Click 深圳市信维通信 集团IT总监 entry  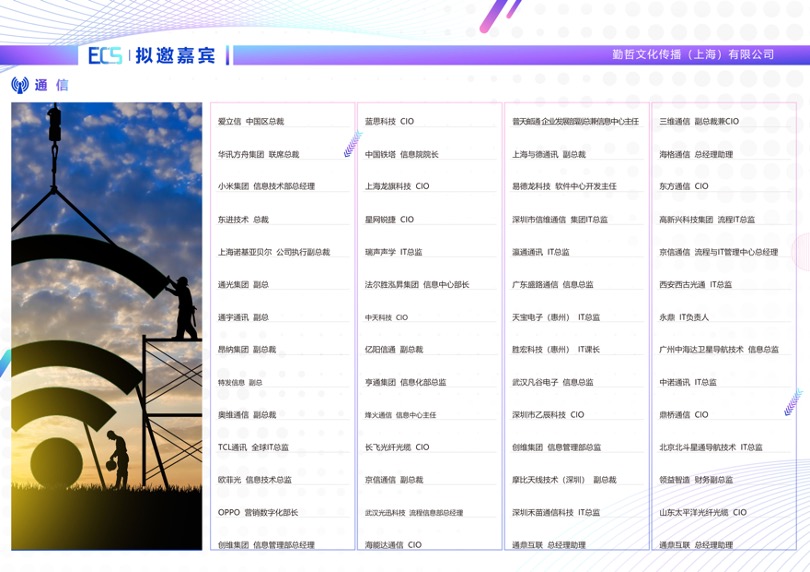[x=560, y=219]
